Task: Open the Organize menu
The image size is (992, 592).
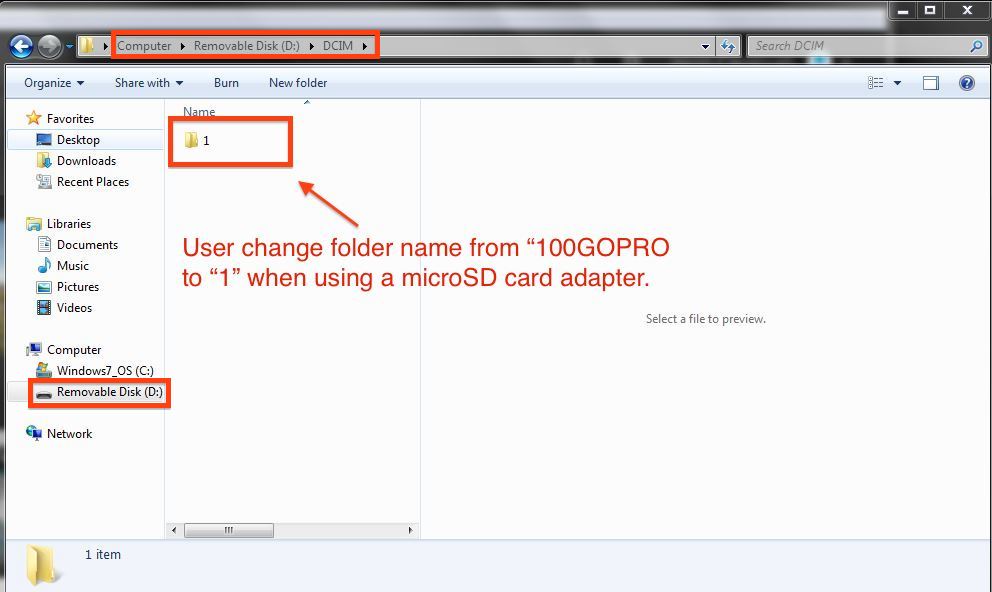Action: coord(54,83)
